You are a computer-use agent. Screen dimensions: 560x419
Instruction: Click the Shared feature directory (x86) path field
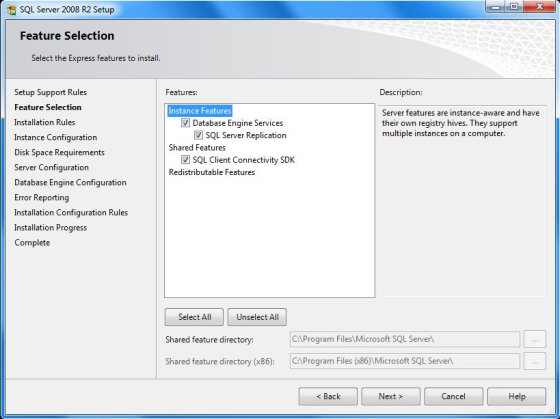[x=405, y=361]
